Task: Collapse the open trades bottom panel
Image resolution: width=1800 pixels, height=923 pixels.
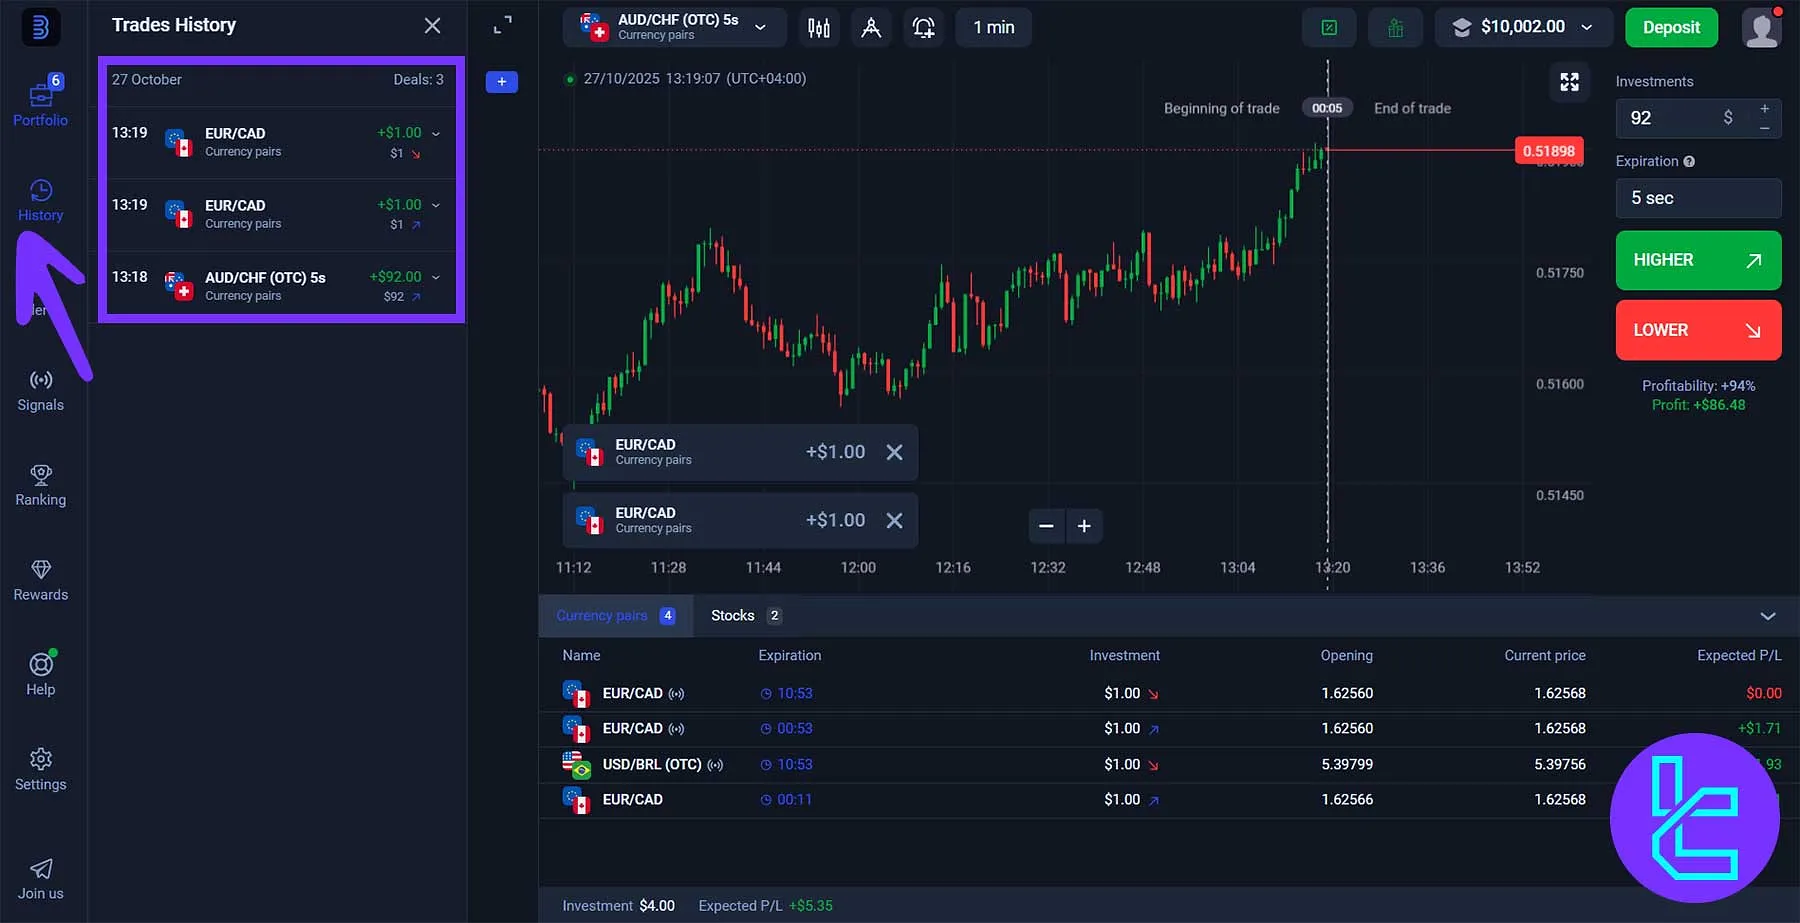Action: 1767,616
